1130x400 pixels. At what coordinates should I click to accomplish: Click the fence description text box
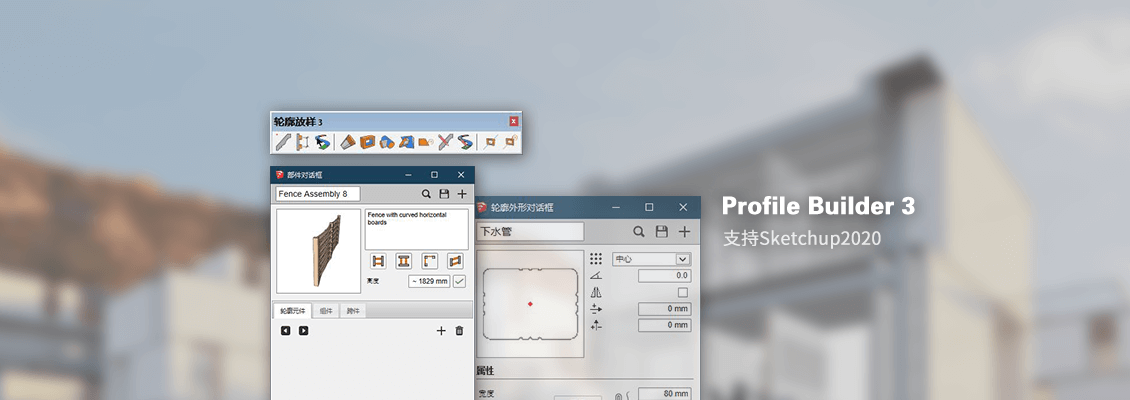[x=417, y=229]
